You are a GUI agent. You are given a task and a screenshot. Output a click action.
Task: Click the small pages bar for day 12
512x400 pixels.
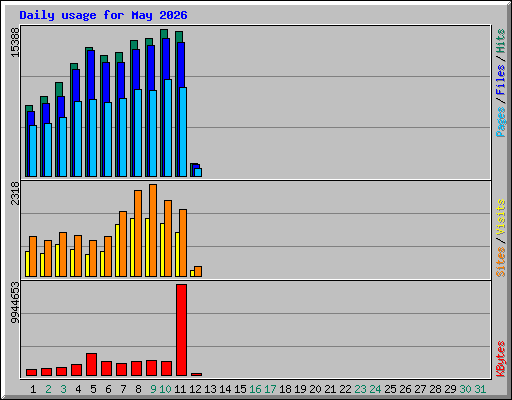[198, 172]
